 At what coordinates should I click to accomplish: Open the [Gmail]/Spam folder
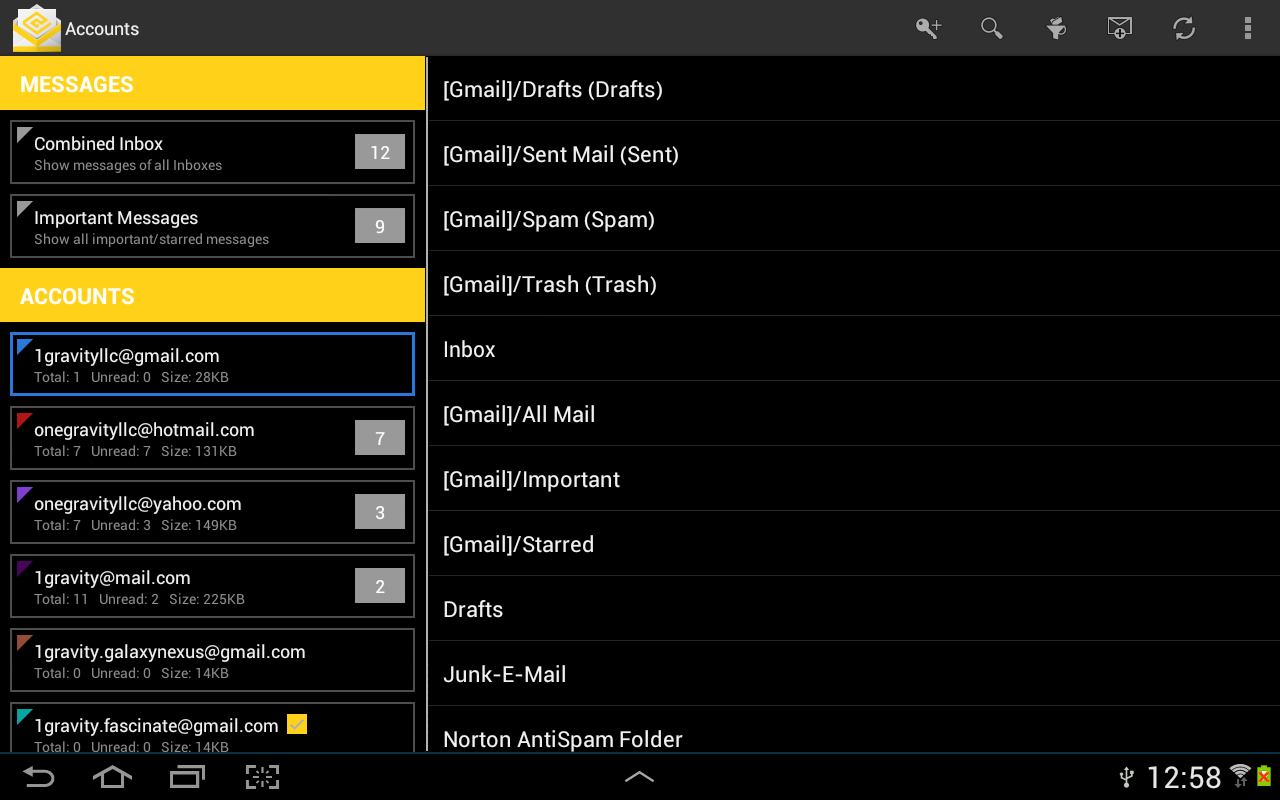[x=548, y=219]
